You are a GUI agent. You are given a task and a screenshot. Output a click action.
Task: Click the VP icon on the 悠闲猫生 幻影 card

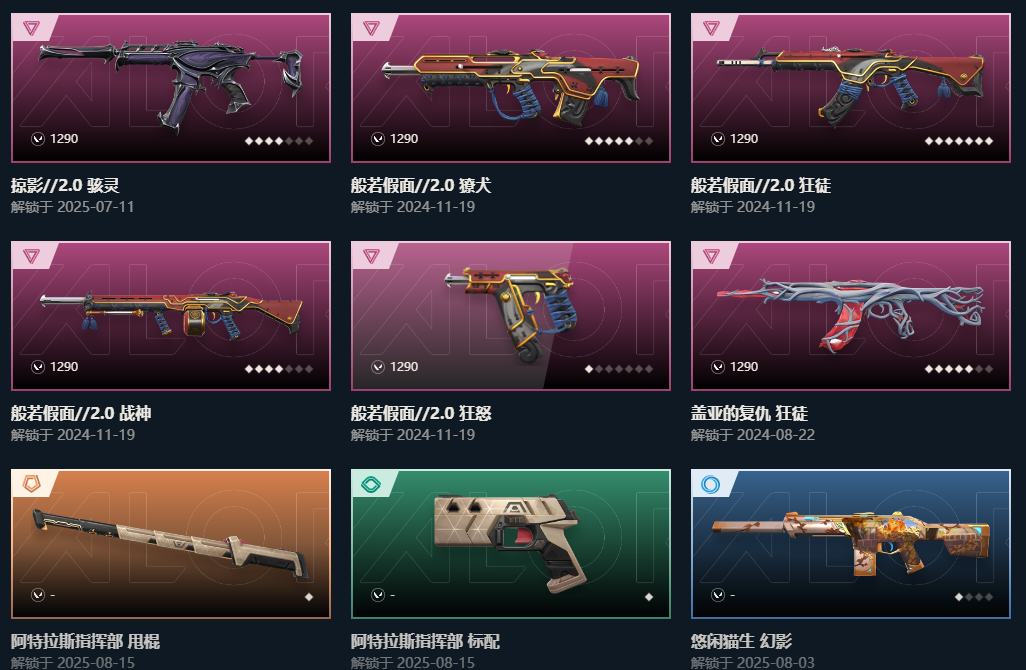[x=718, y=595]
